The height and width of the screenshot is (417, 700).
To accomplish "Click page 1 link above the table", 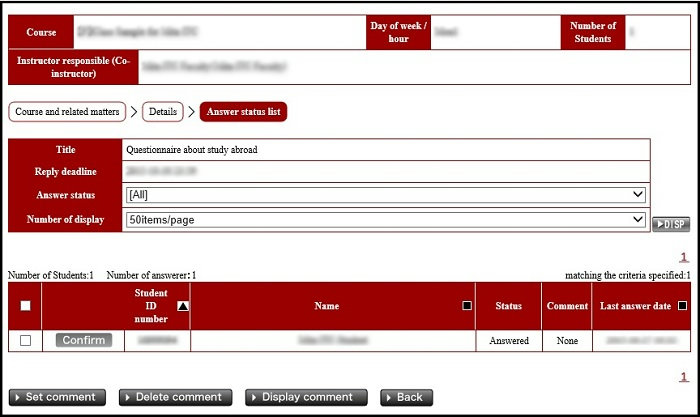I will 684,257.
